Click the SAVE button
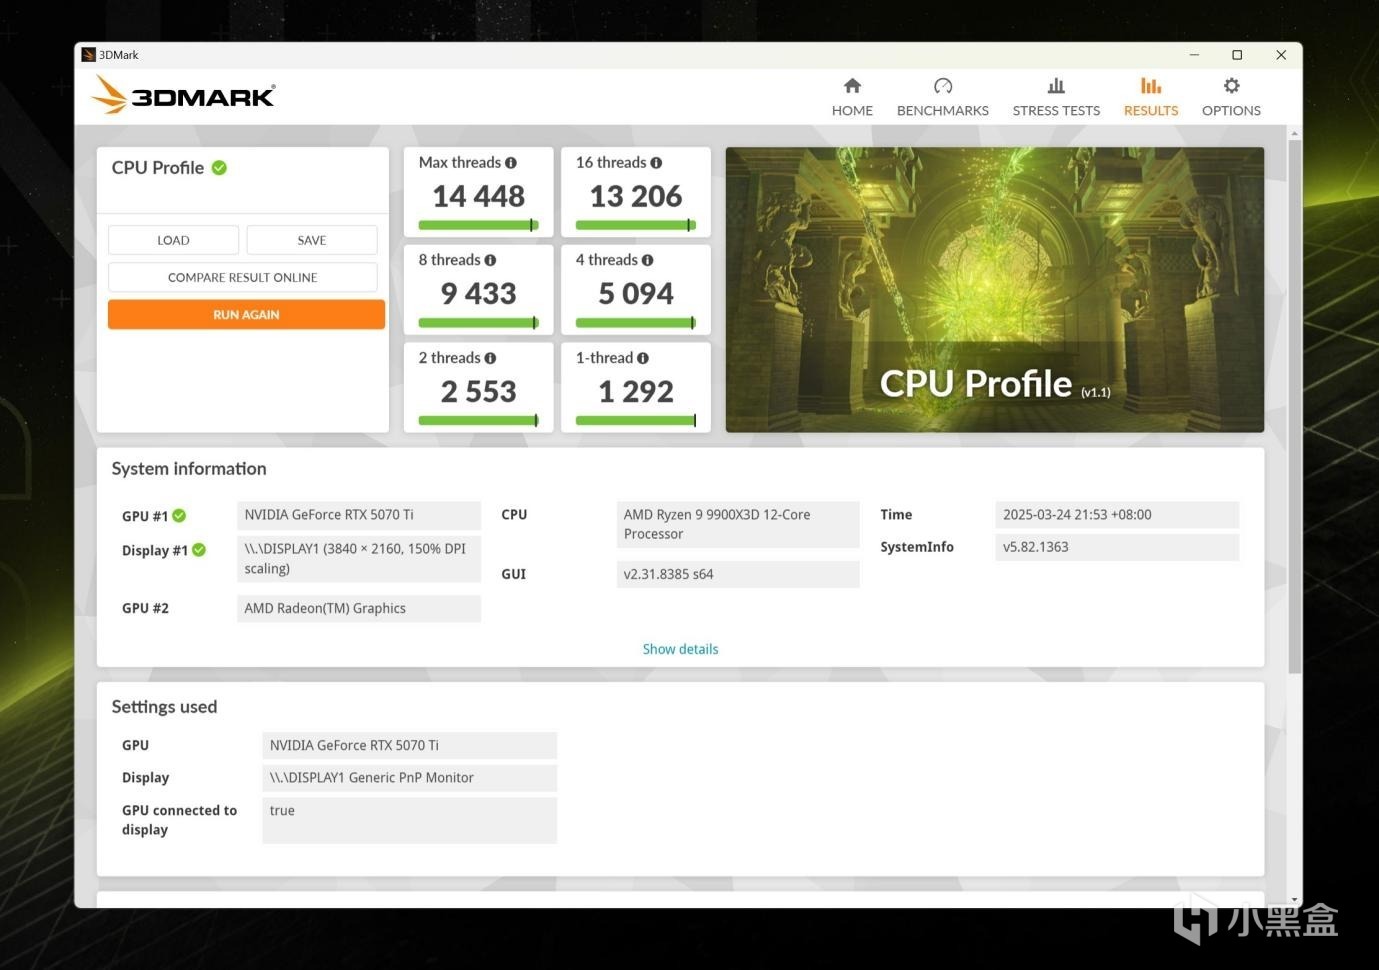Viewport: 1379px width, 970px height. point(312,240)
